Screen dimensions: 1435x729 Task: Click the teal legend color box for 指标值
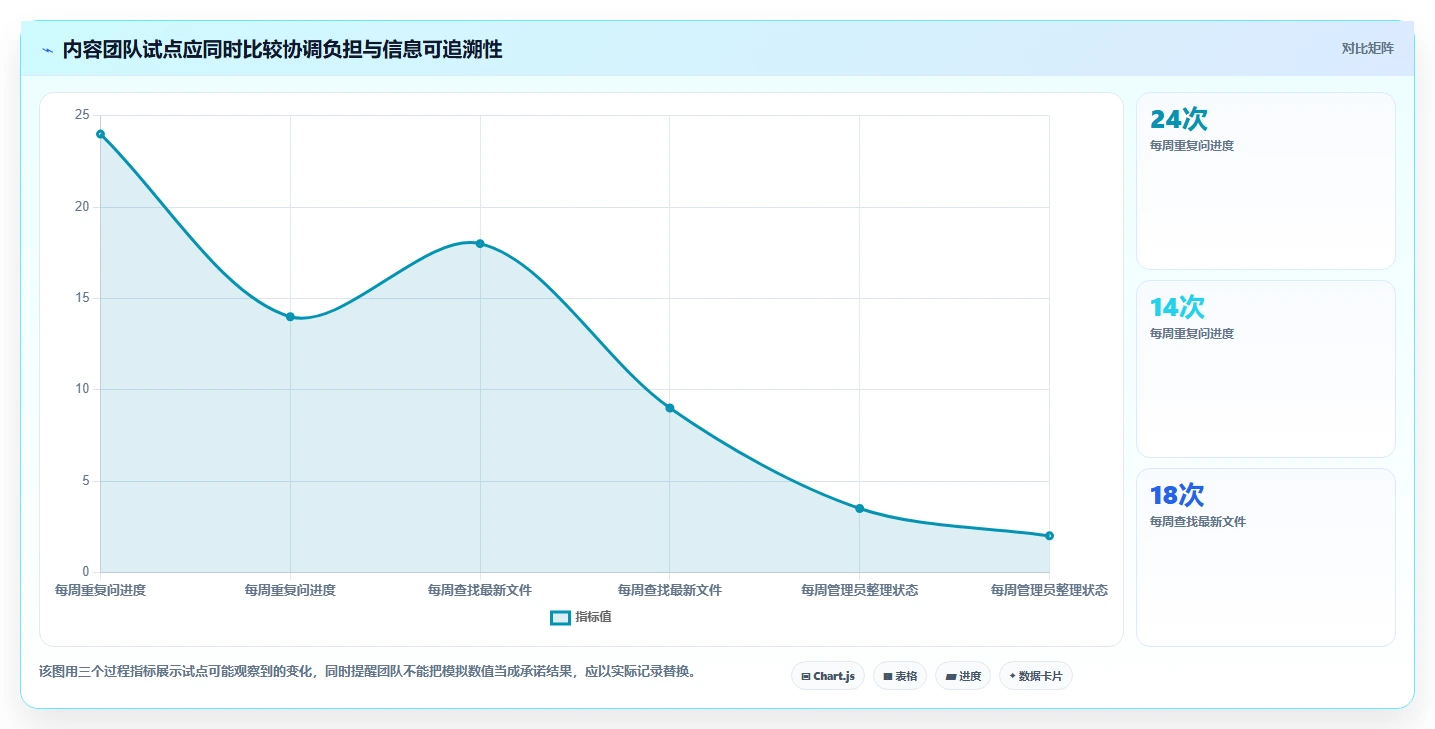click(x=560, y=618)
